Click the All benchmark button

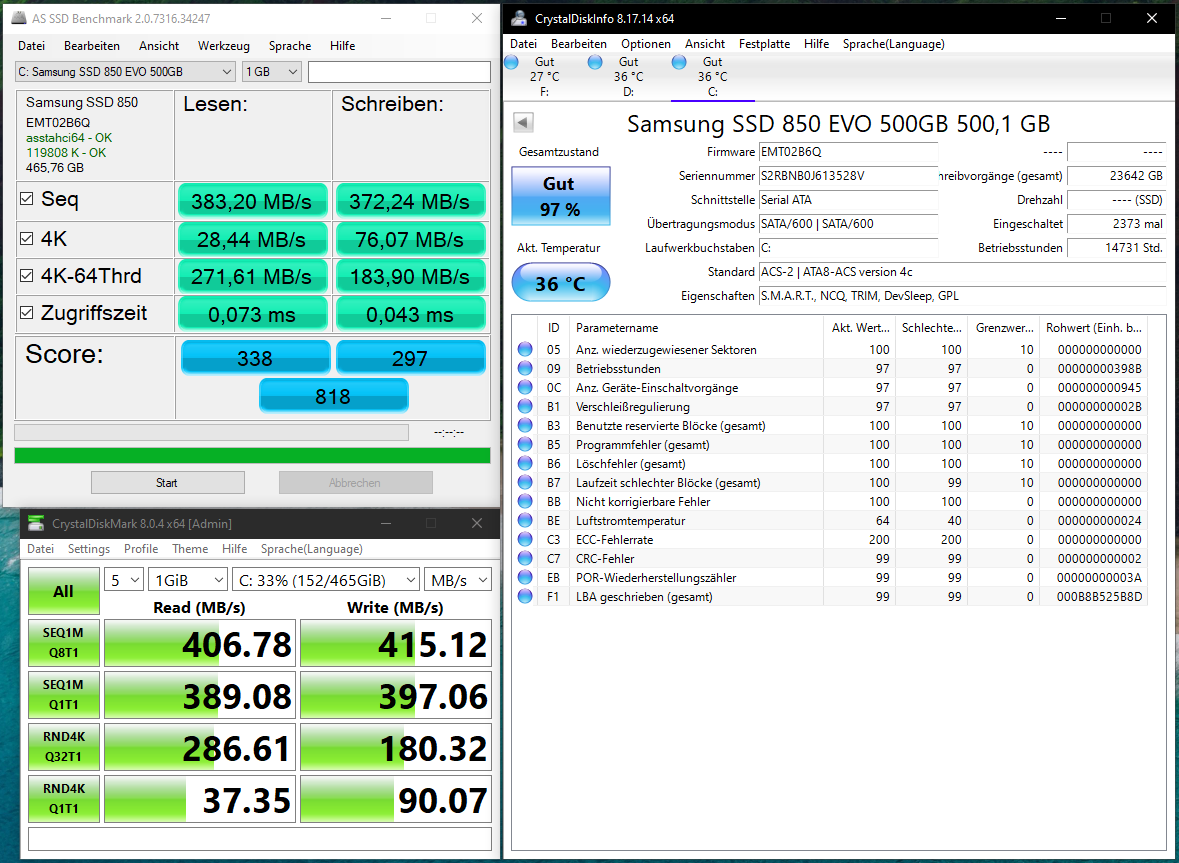[64, 591]
